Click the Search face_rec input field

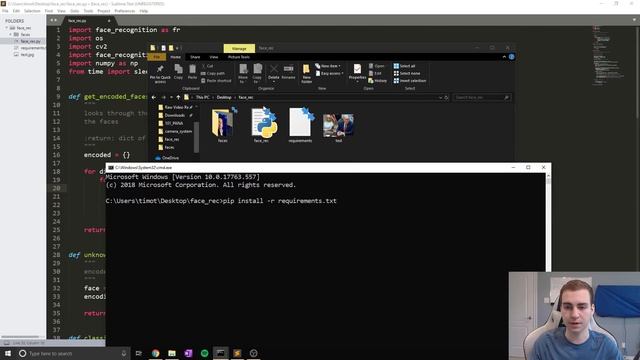pyautogui.click(x=482, y=98)
